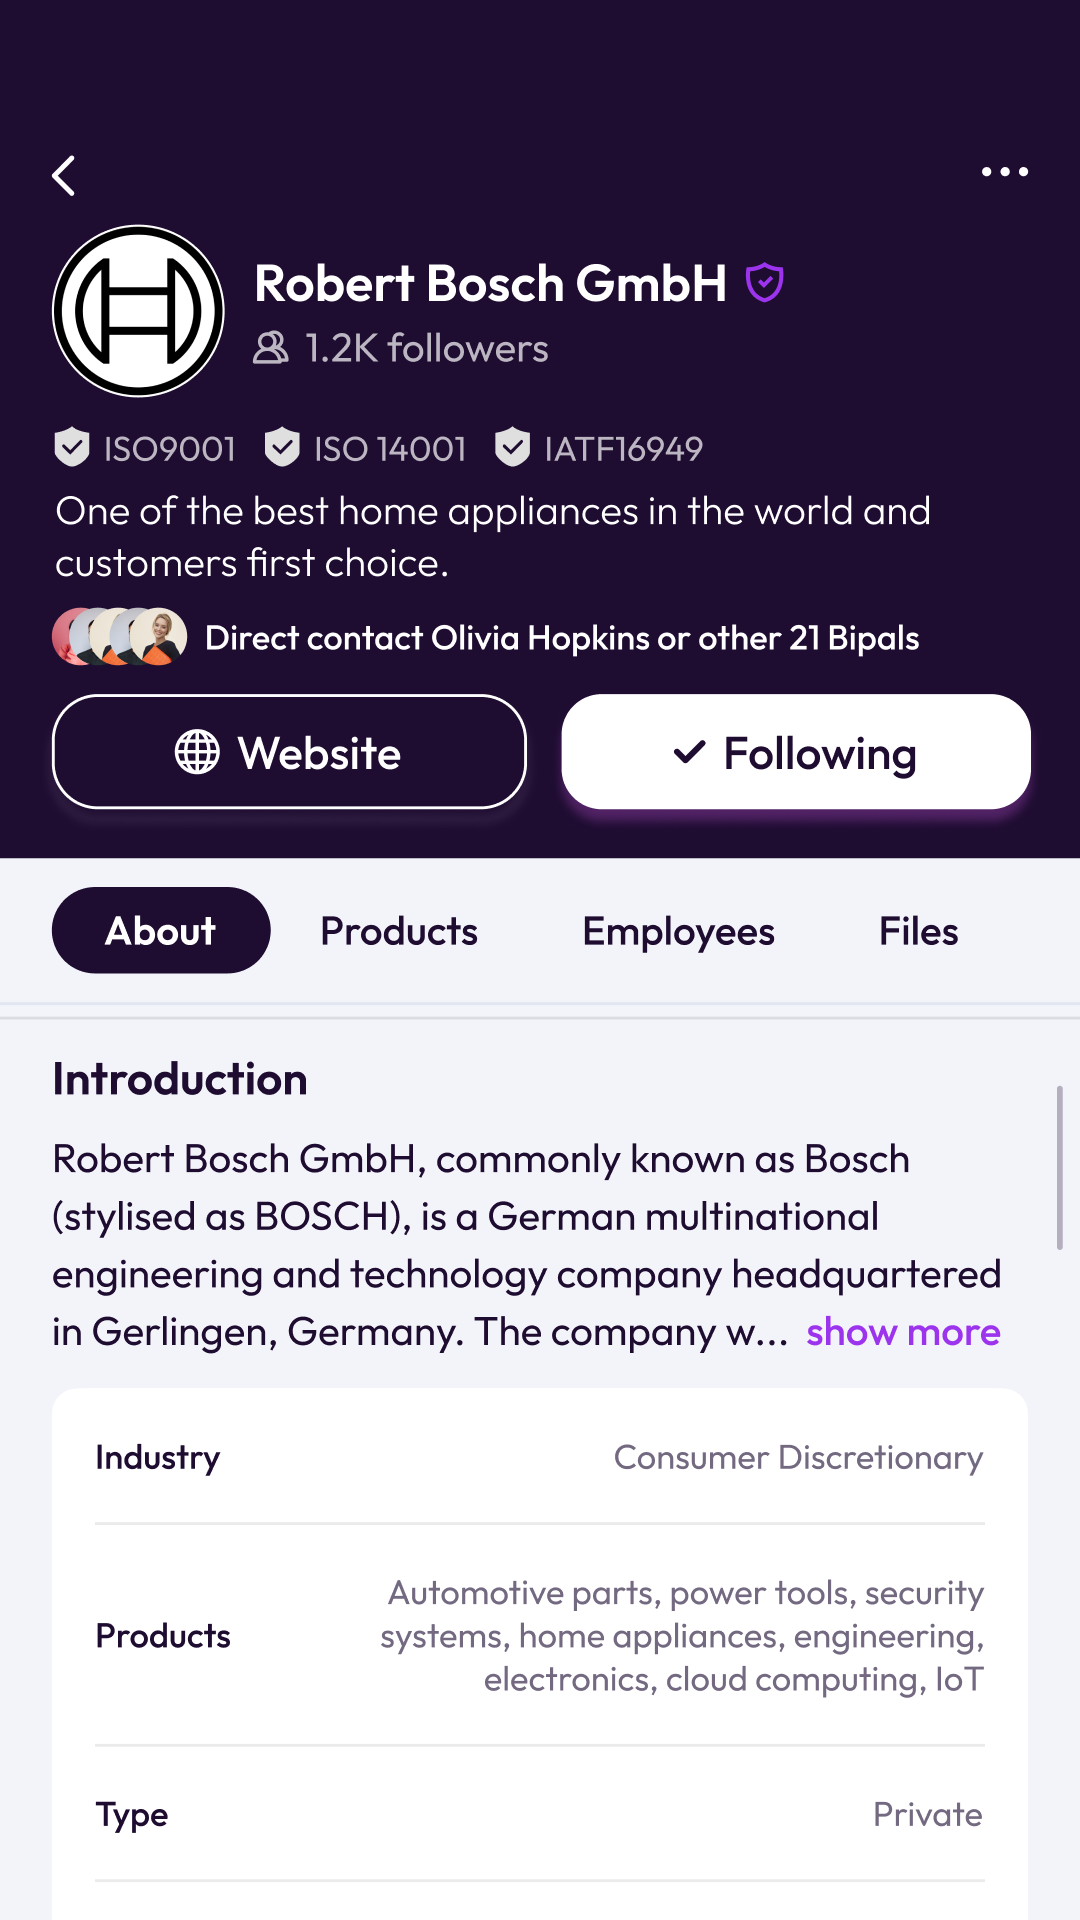
Task: Expand introduction with show more
Action: [903, 1332]
